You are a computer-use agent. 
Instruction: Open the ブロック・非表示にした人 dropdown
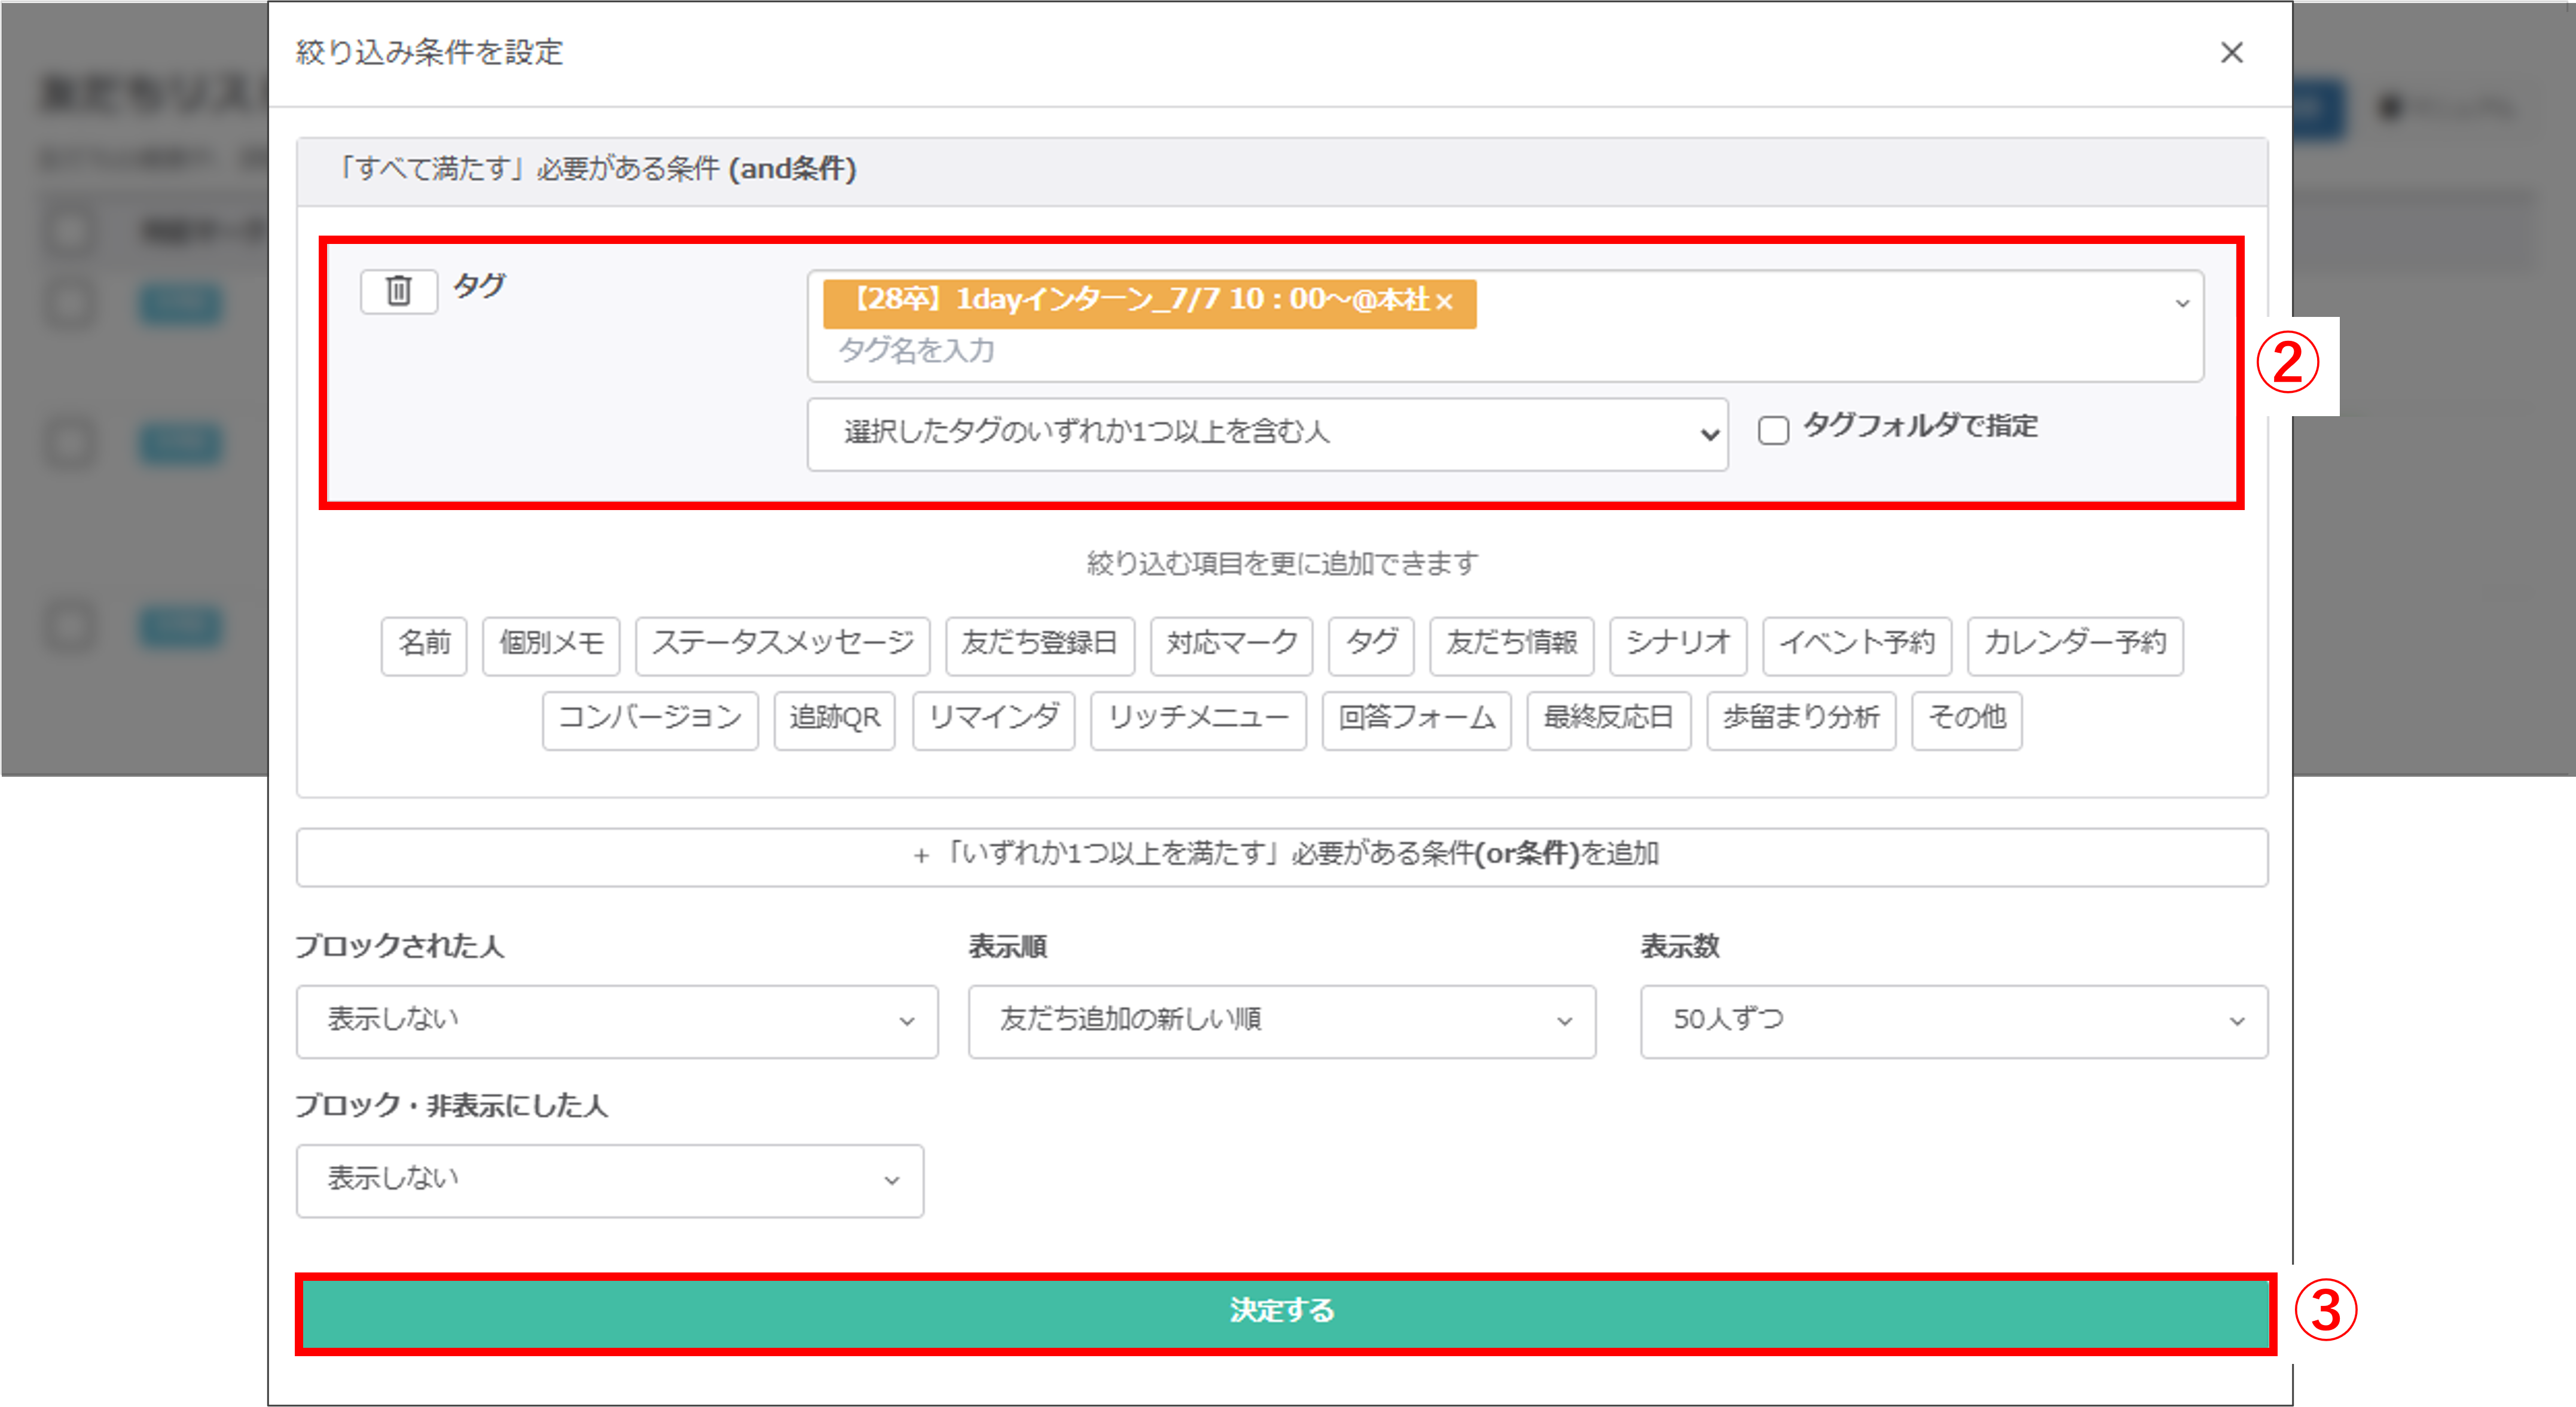point(609,1180)
